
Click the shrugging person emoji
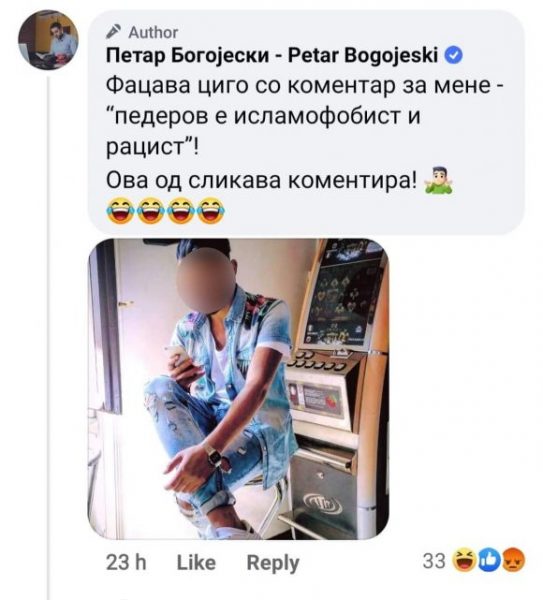438,180
